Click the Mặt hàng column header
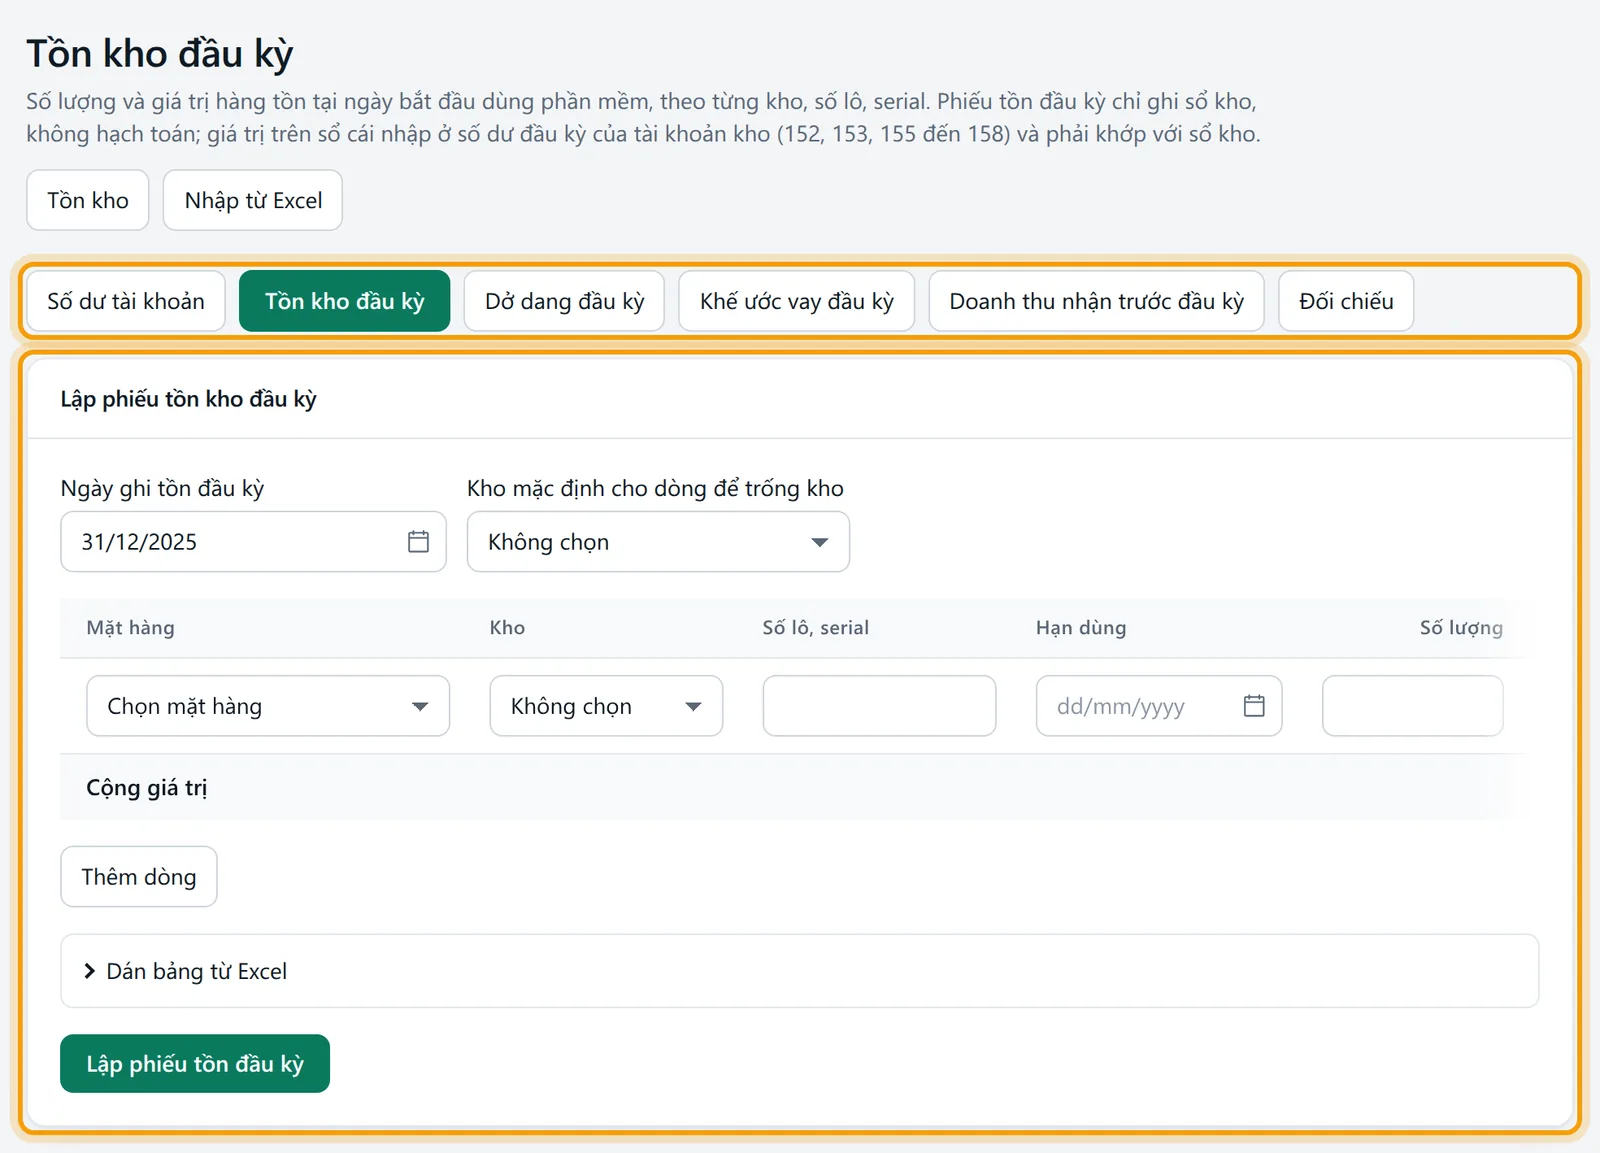1600x1153 pixels. pyautogui.click(x=130, y=628)
